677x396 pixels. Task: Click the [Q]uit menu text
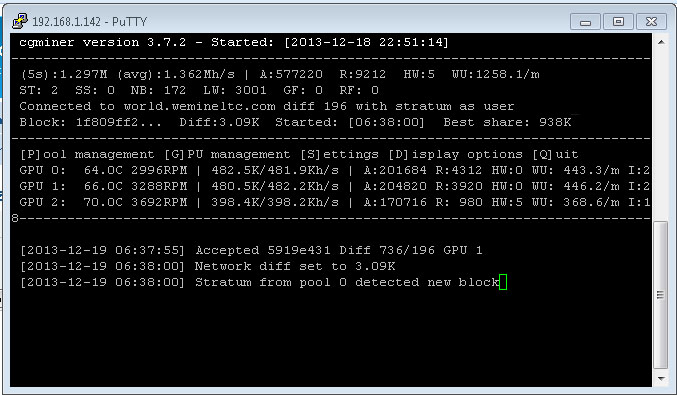(x=555, y=154)
